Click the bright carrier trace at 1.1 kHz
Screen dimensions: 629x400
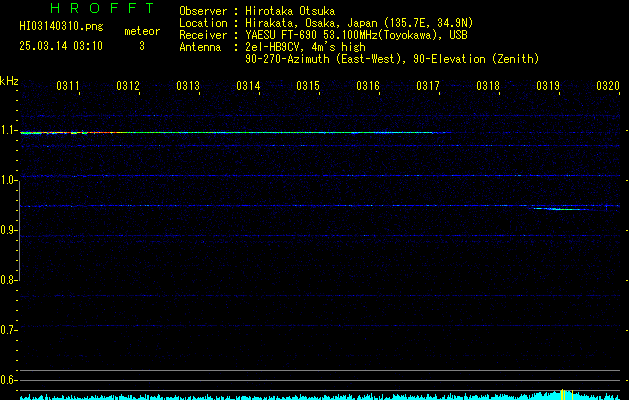[x=235, y=132]
